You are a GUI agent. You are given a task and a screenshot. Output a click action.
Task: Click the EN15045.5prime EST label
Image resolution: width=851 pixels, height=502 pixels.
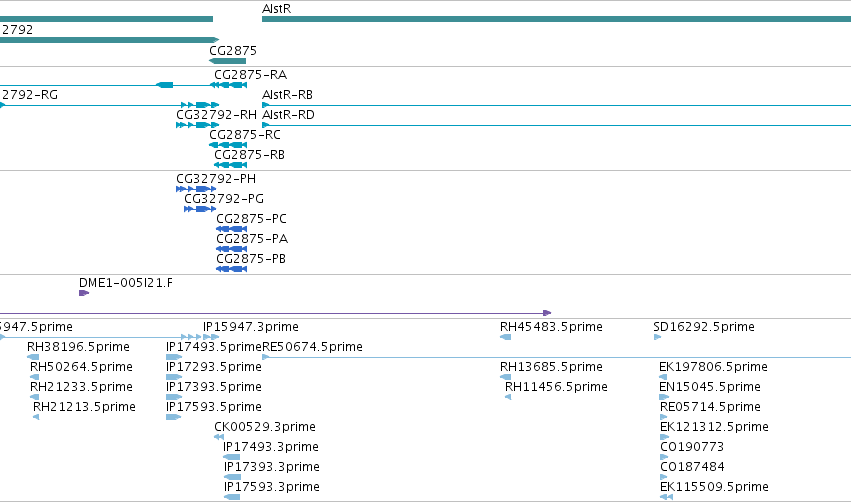tap(709, 387)
